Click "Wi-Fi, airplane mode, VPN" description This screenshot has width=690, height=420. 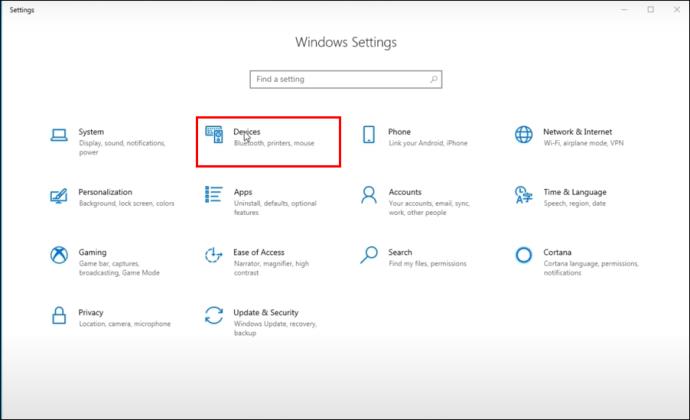(584, 143)
